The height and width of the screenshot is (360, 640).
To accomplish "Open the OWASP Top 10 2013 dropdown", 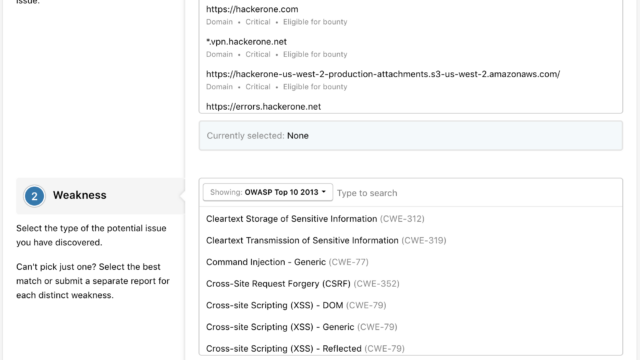I will [x=268, y=192].
